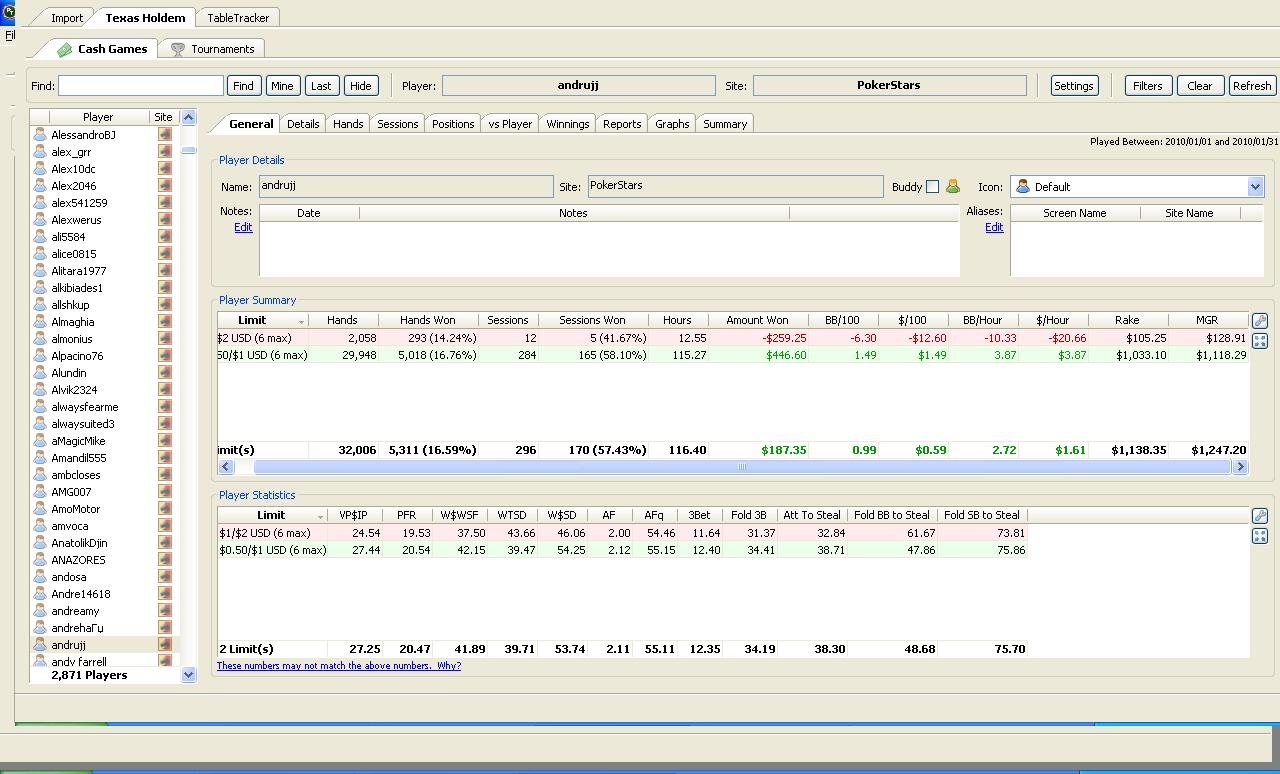Open the player Icon dropdown showing Default
The width and height of the screenshot is (1280, 774).
pyautogui.click(x=1255, y=187)
